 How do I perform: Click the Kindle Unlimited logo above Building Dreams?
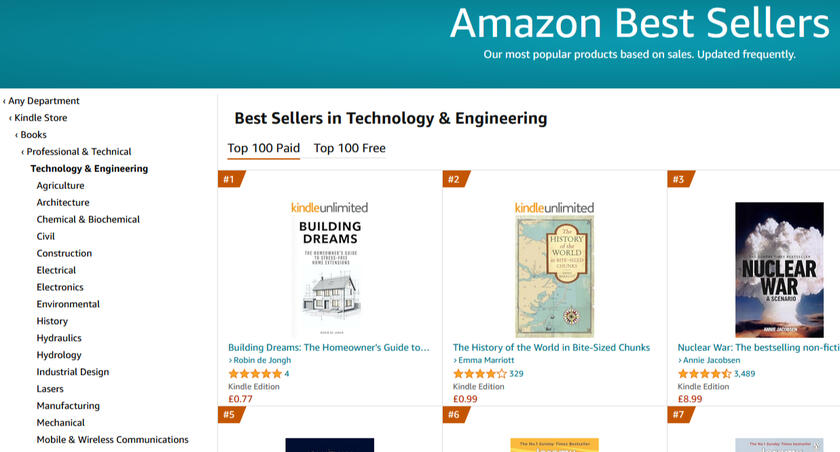[x=329, y=207]
